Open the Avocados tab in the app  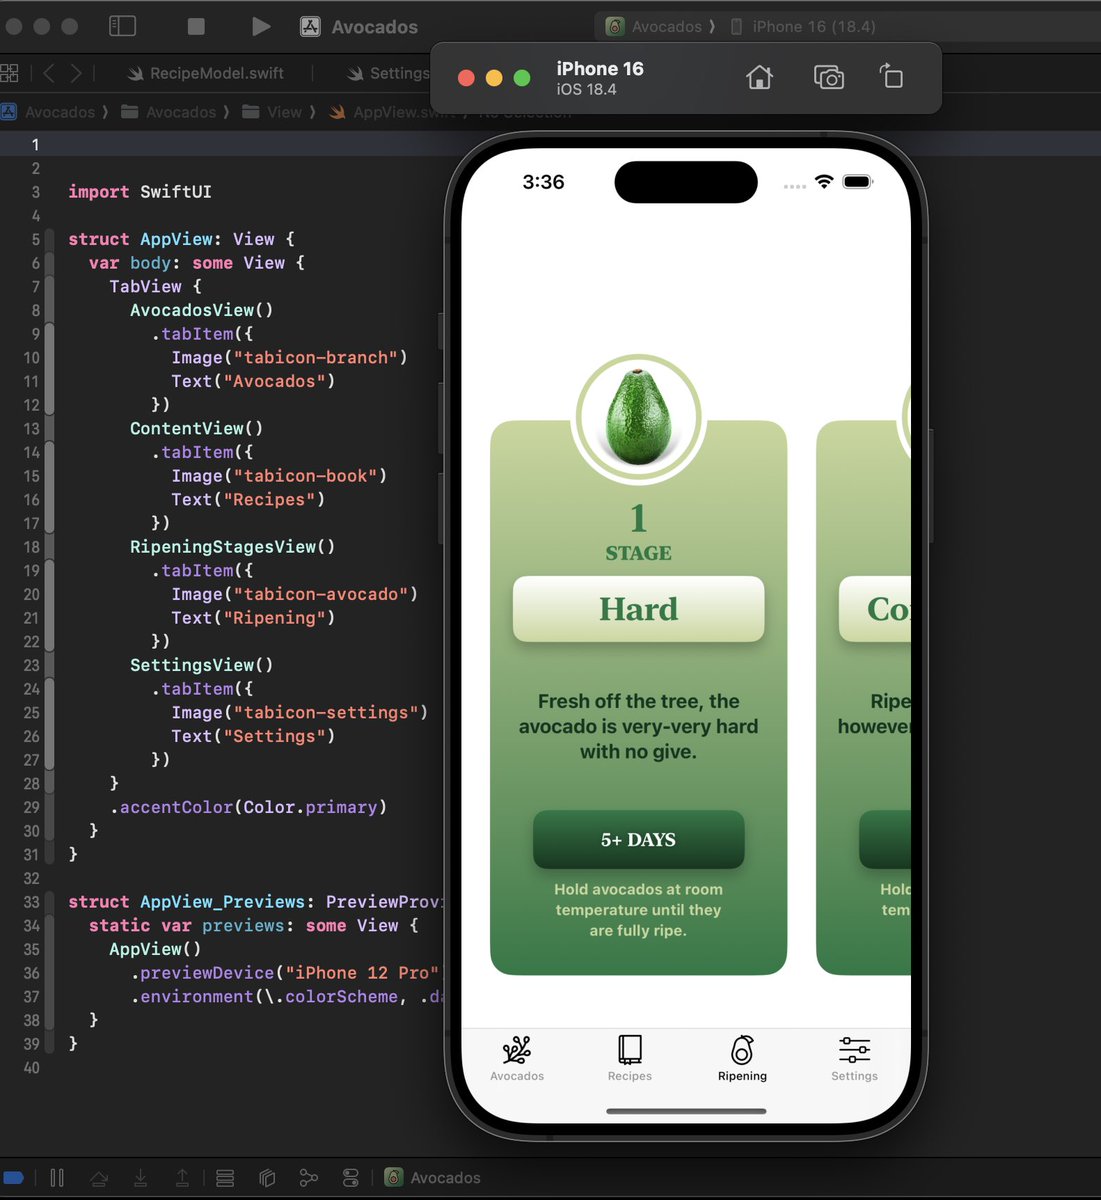pyautogui.click(x=517, y=1059)
